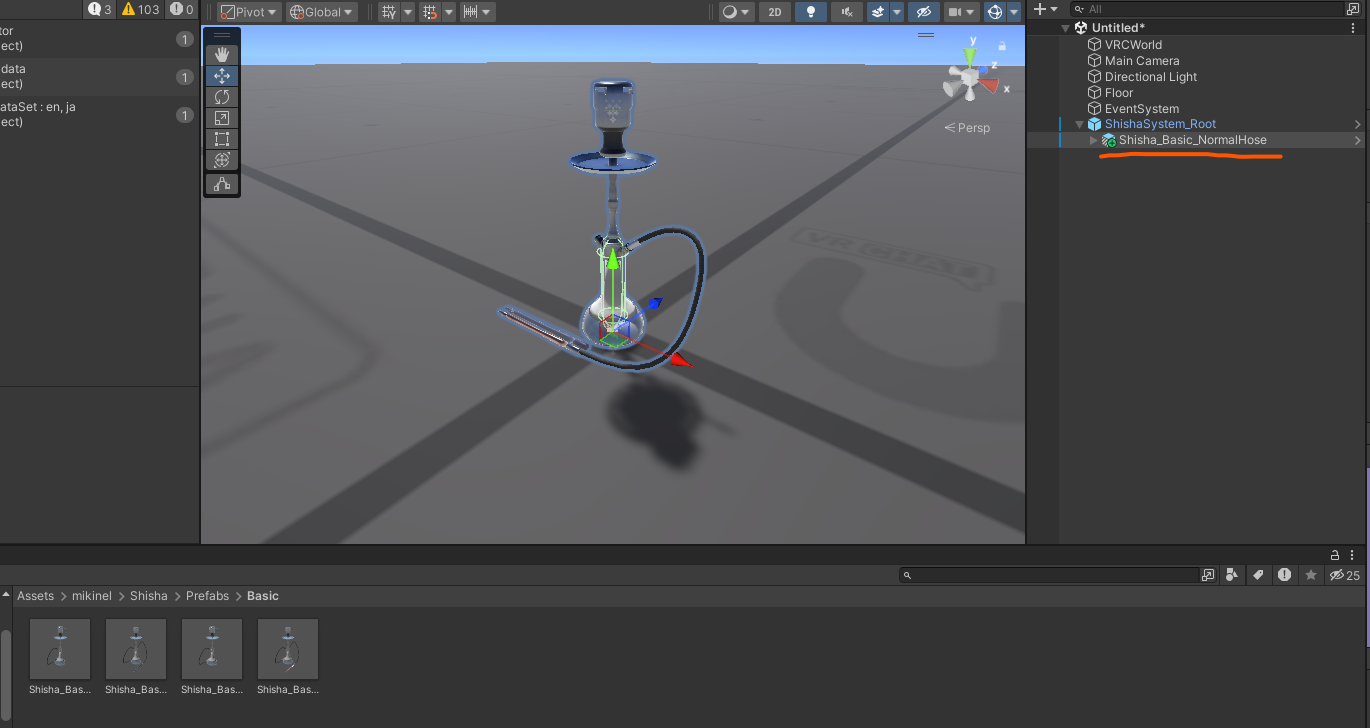
Task: Click the Search by Label icon
Action: point(1259,575)
